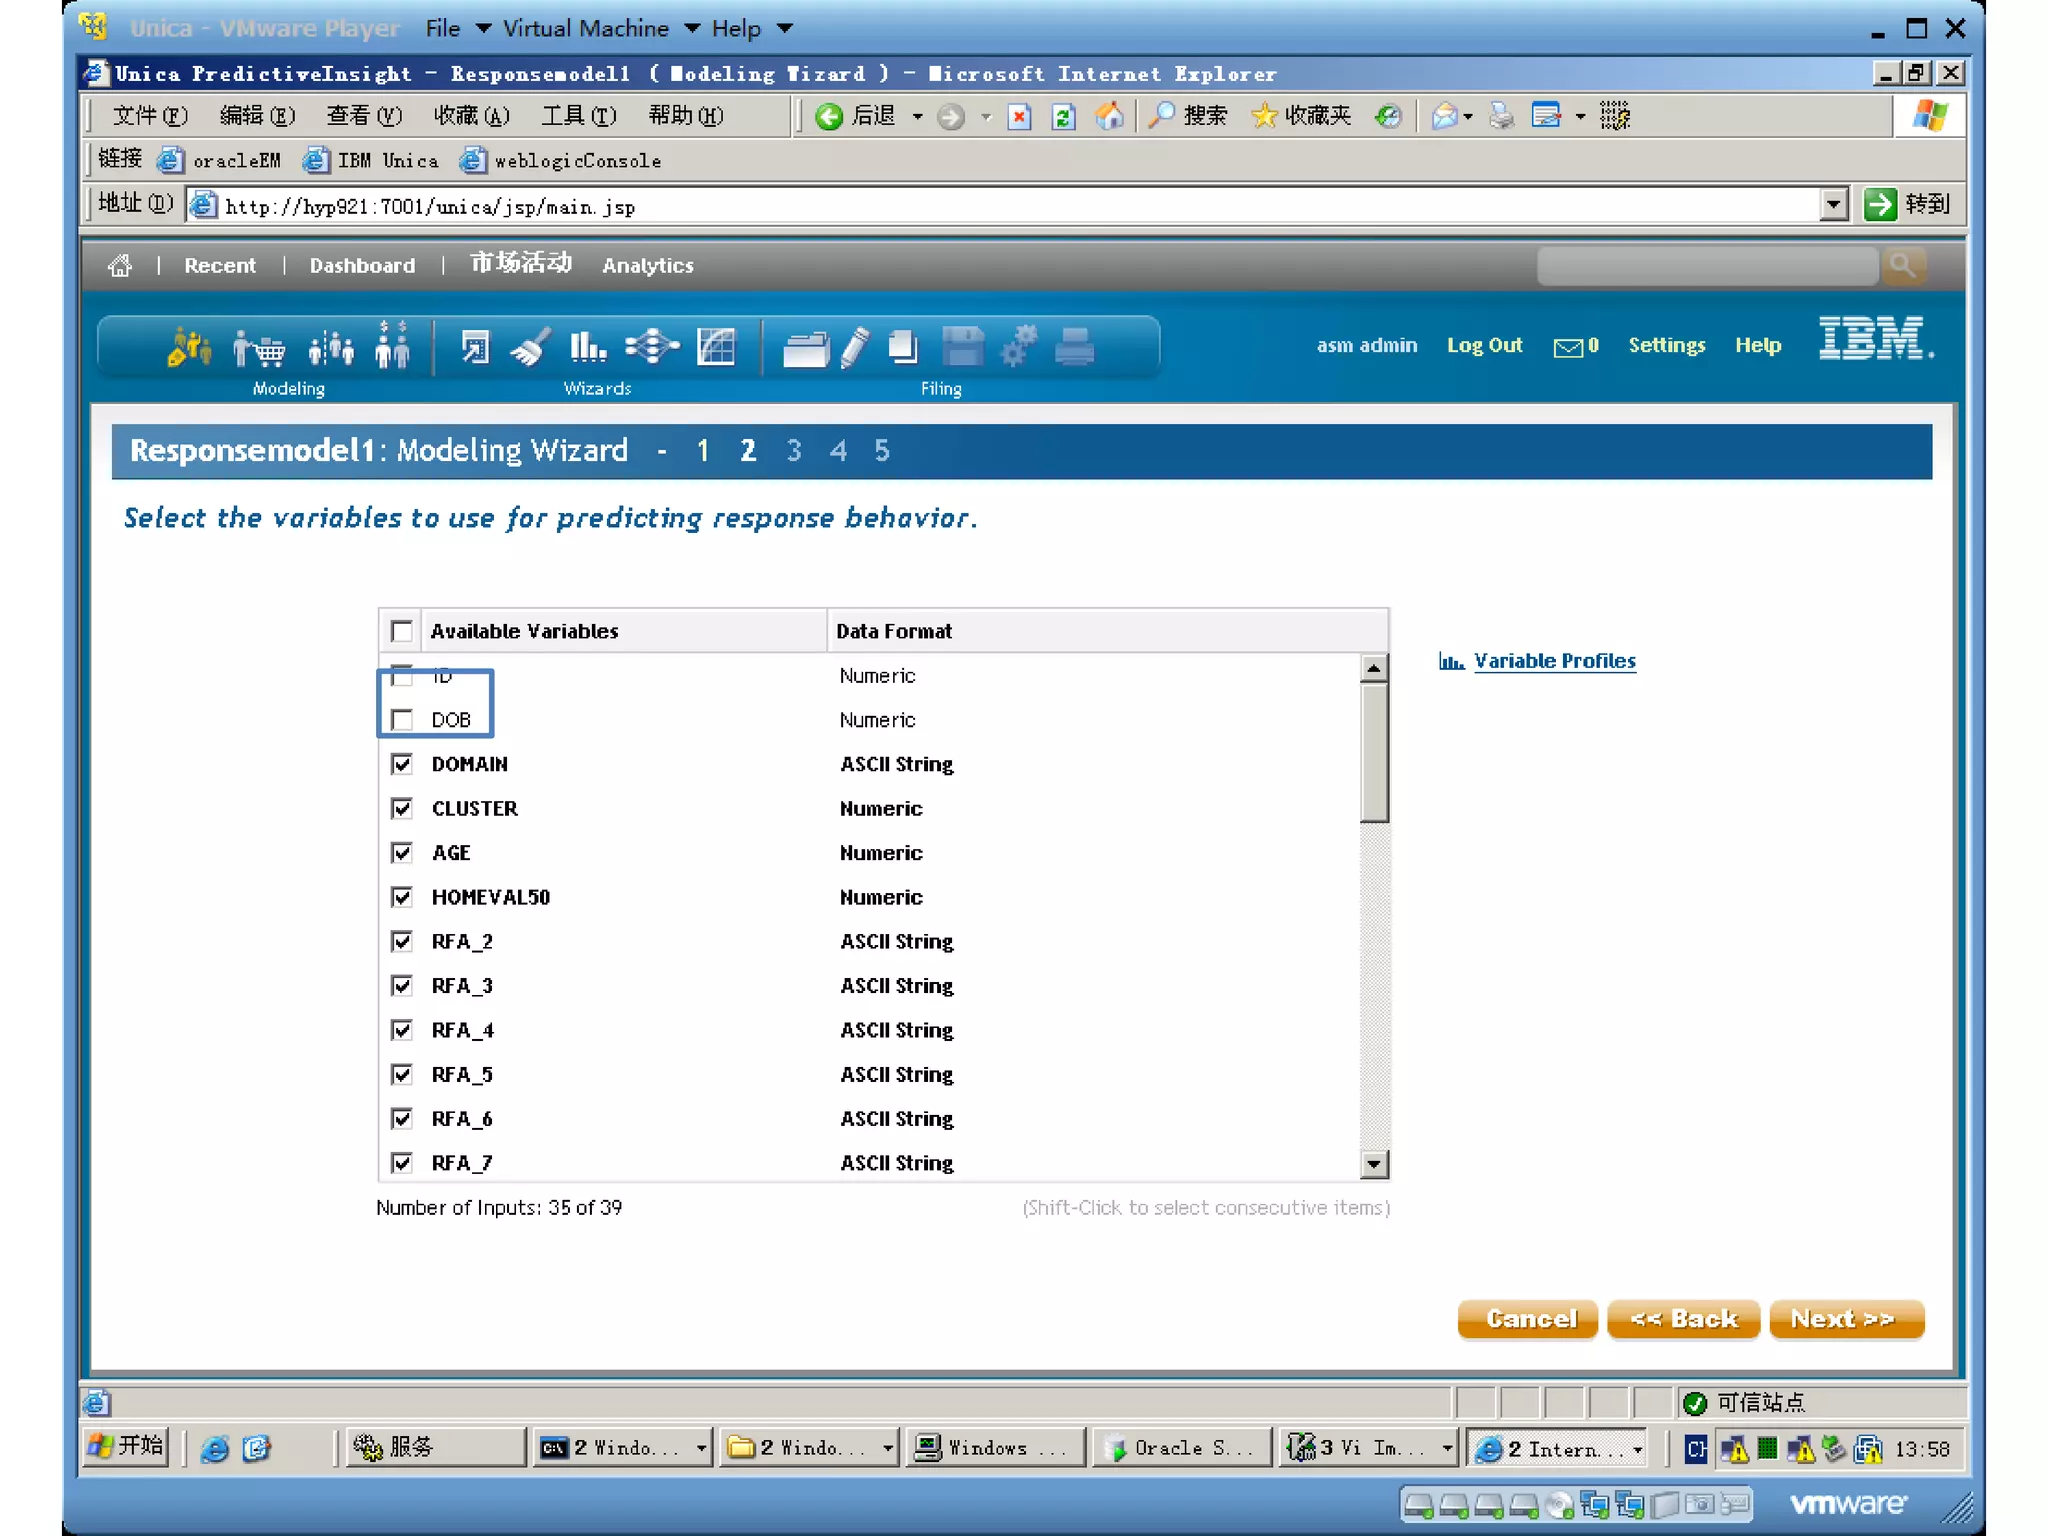Click the mail inbox envelope icon
Viewport: 2048px width, 1536px height.
1568,347
